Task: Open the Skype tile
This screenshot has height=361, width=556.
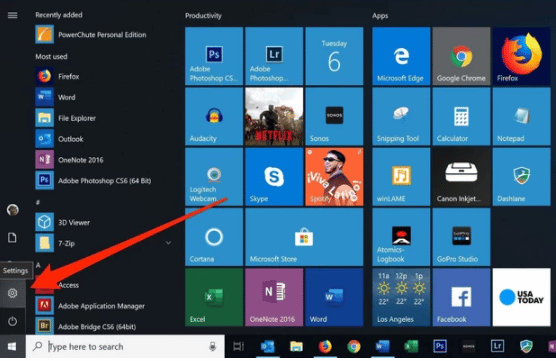Action: [274, 177]
